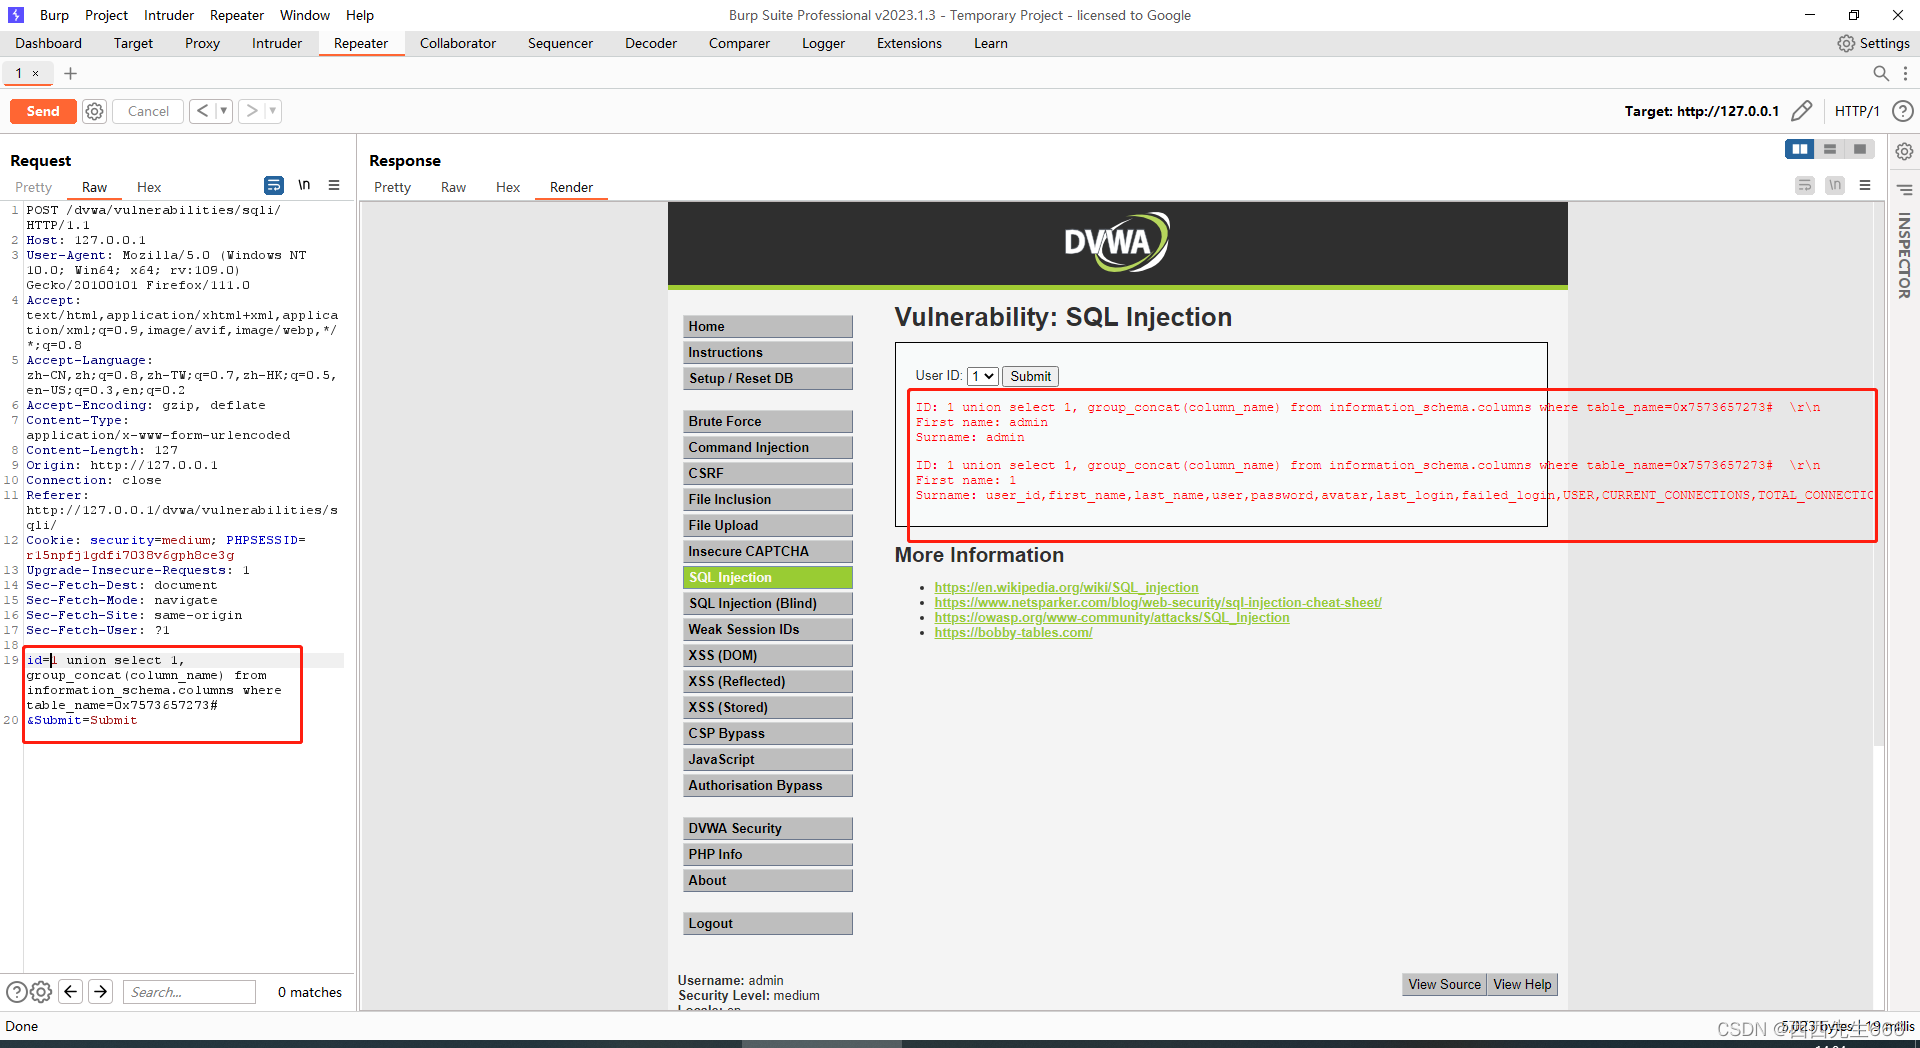This screenshot has height=1048, width=1920.
Task: Go to next request with forward arrow
Action: [x=252, y=111]
